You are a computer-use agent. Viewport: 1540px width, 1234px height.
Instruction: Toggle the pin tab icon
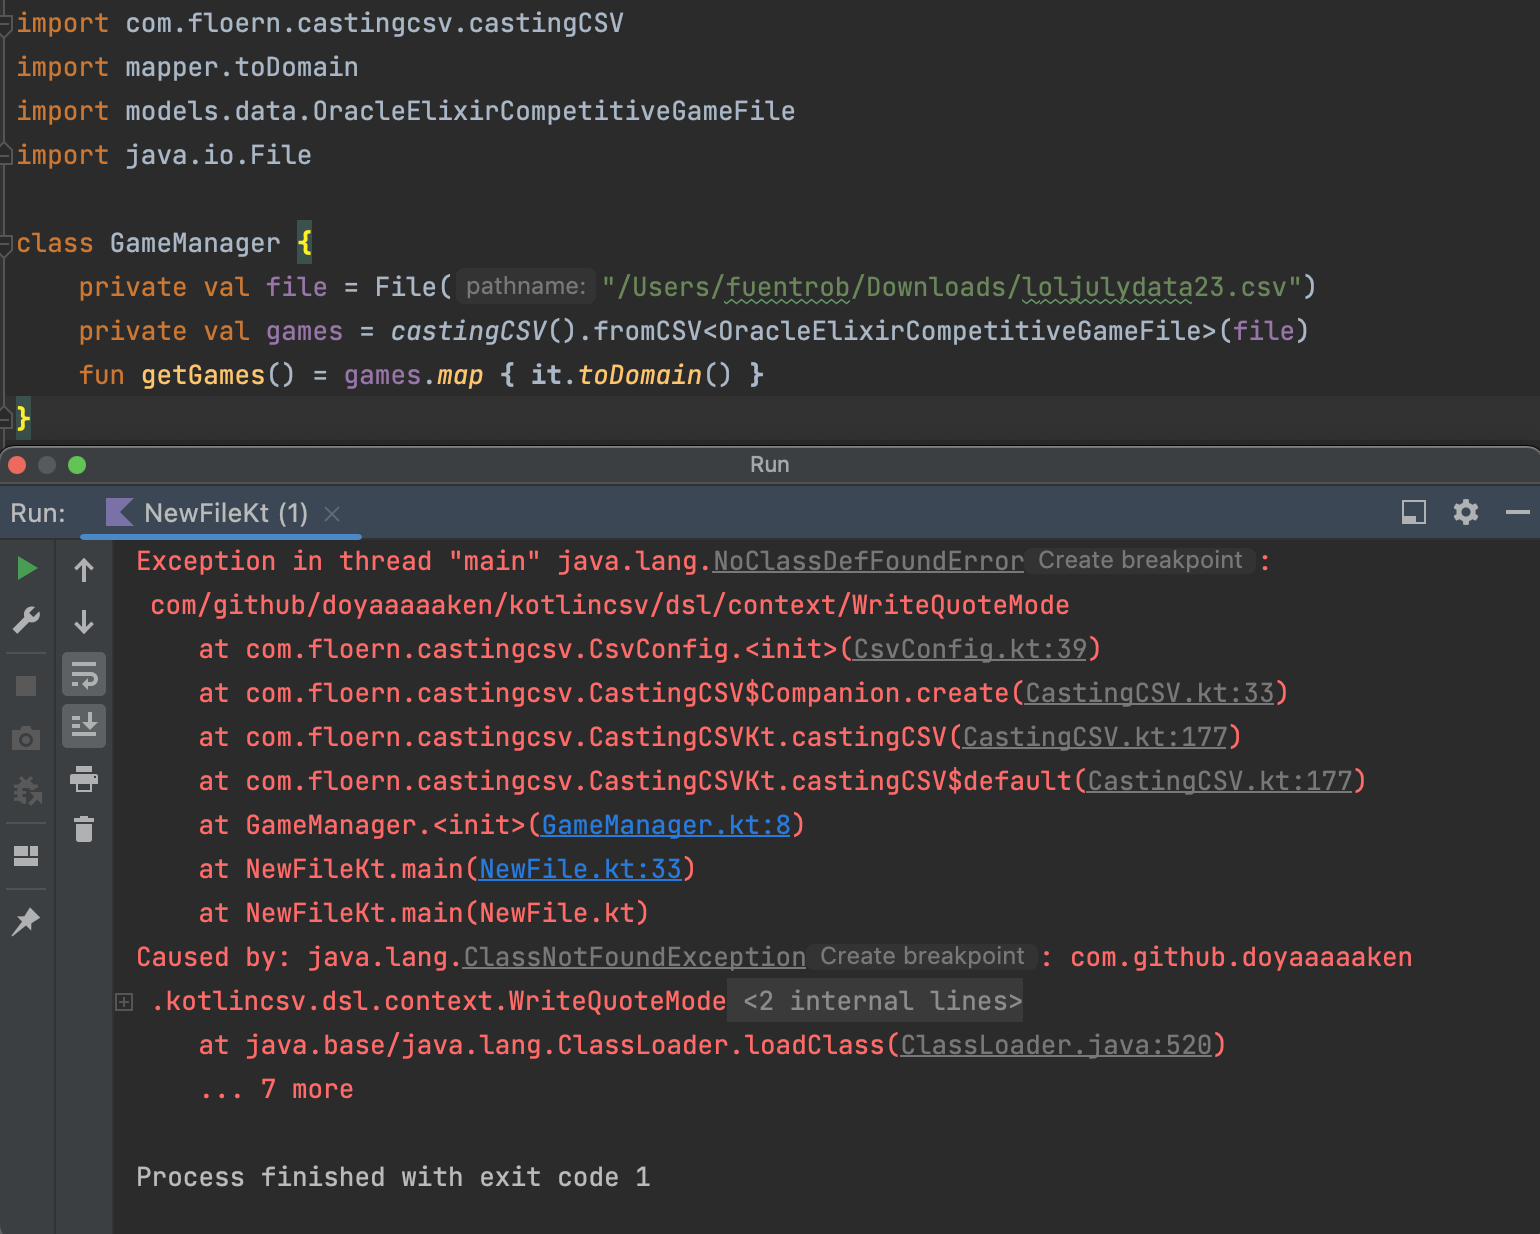tap(26, 921)
